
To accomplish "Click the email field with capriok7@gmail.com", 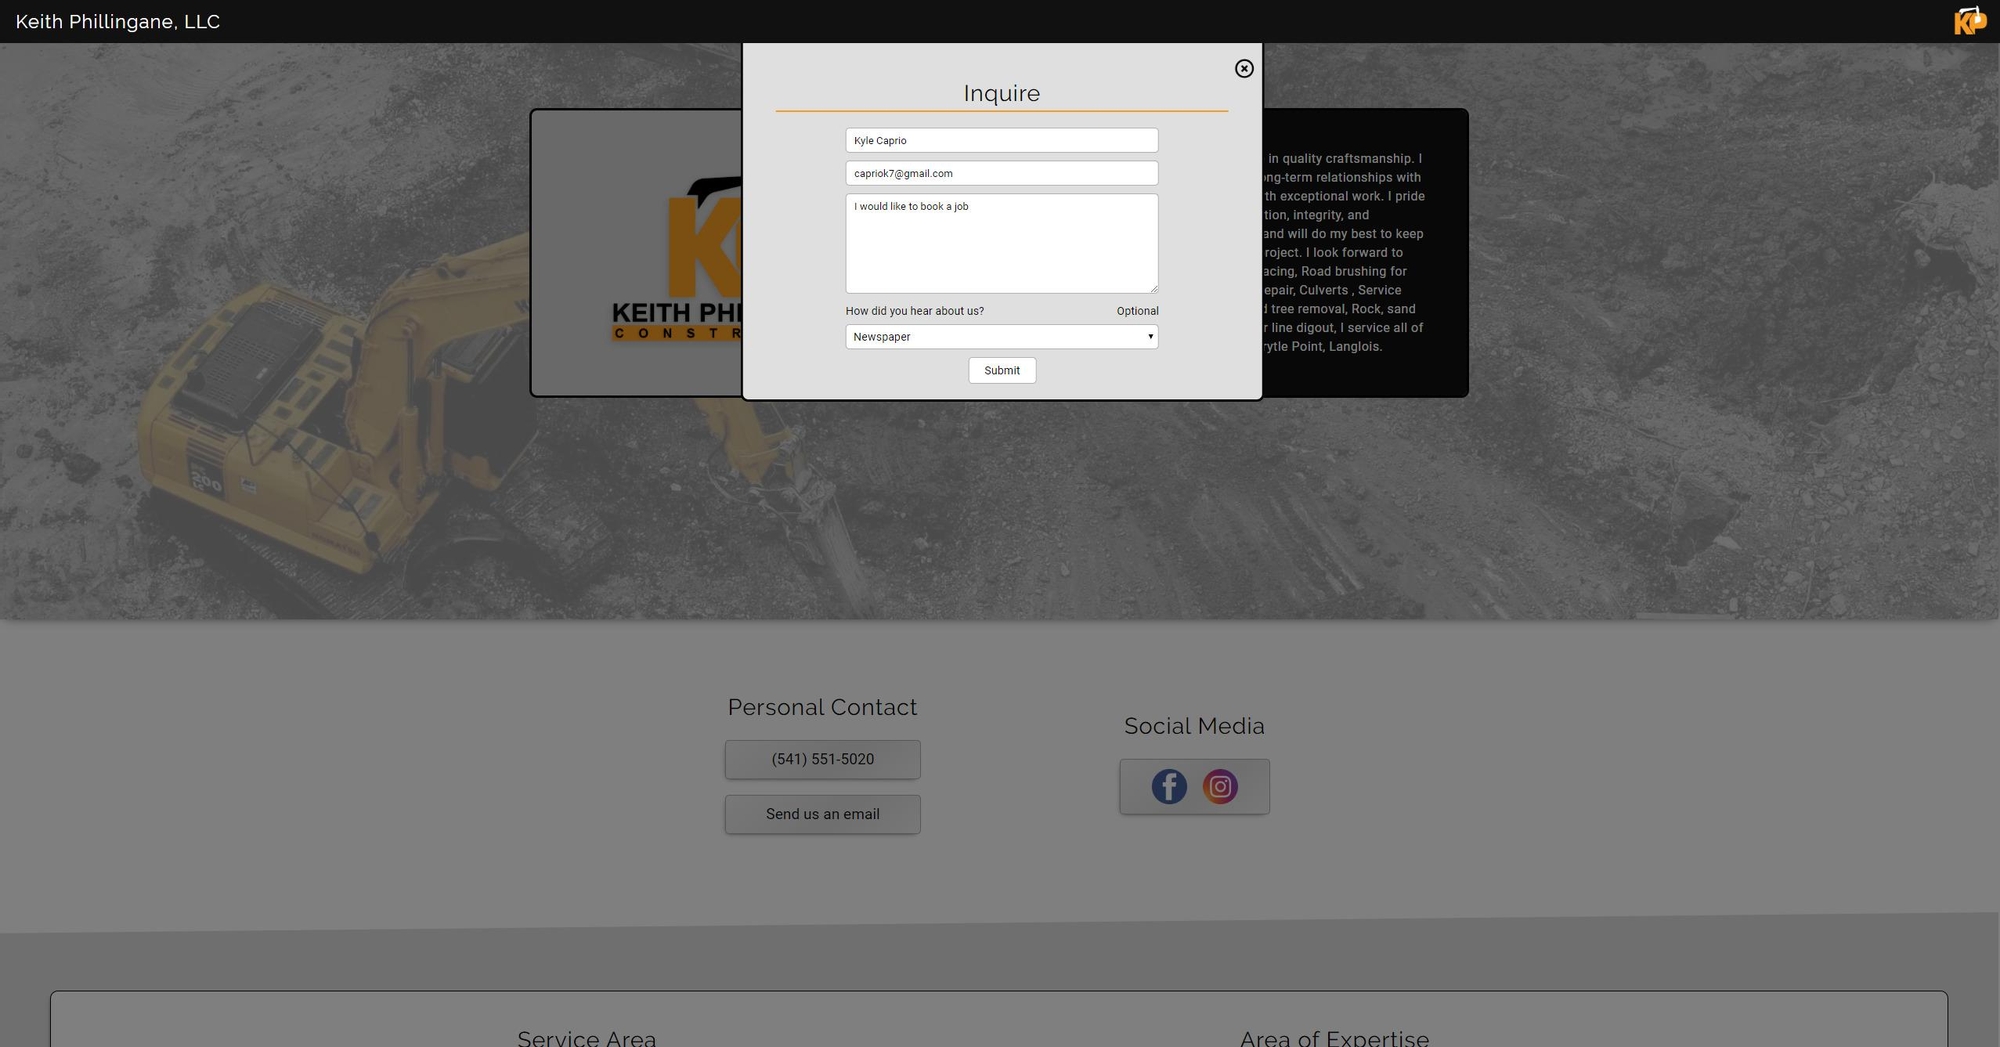I will point(1001,174).
